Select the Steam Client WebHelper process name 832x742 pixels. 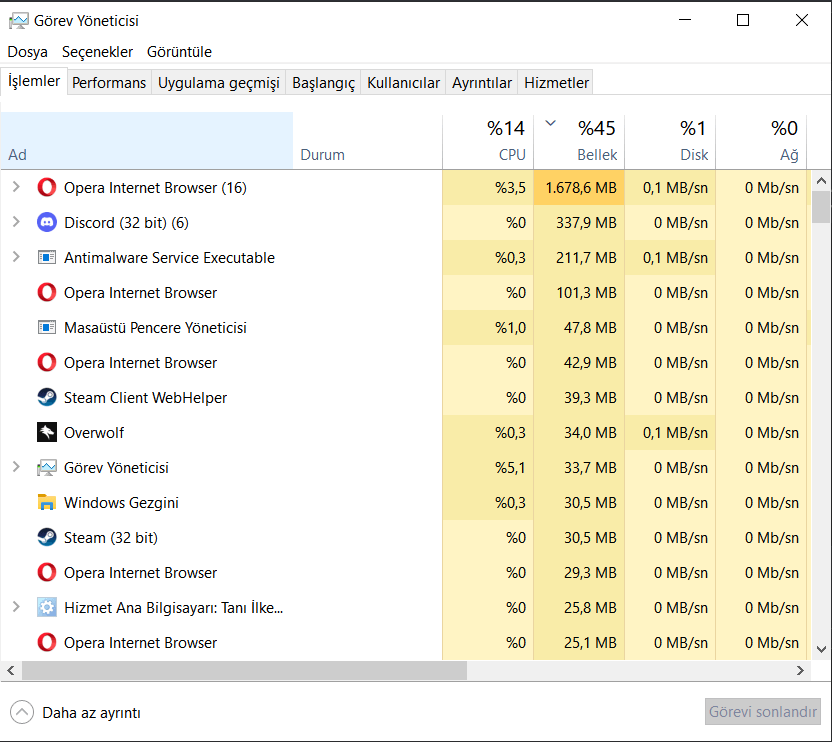[x=145, y=398]
